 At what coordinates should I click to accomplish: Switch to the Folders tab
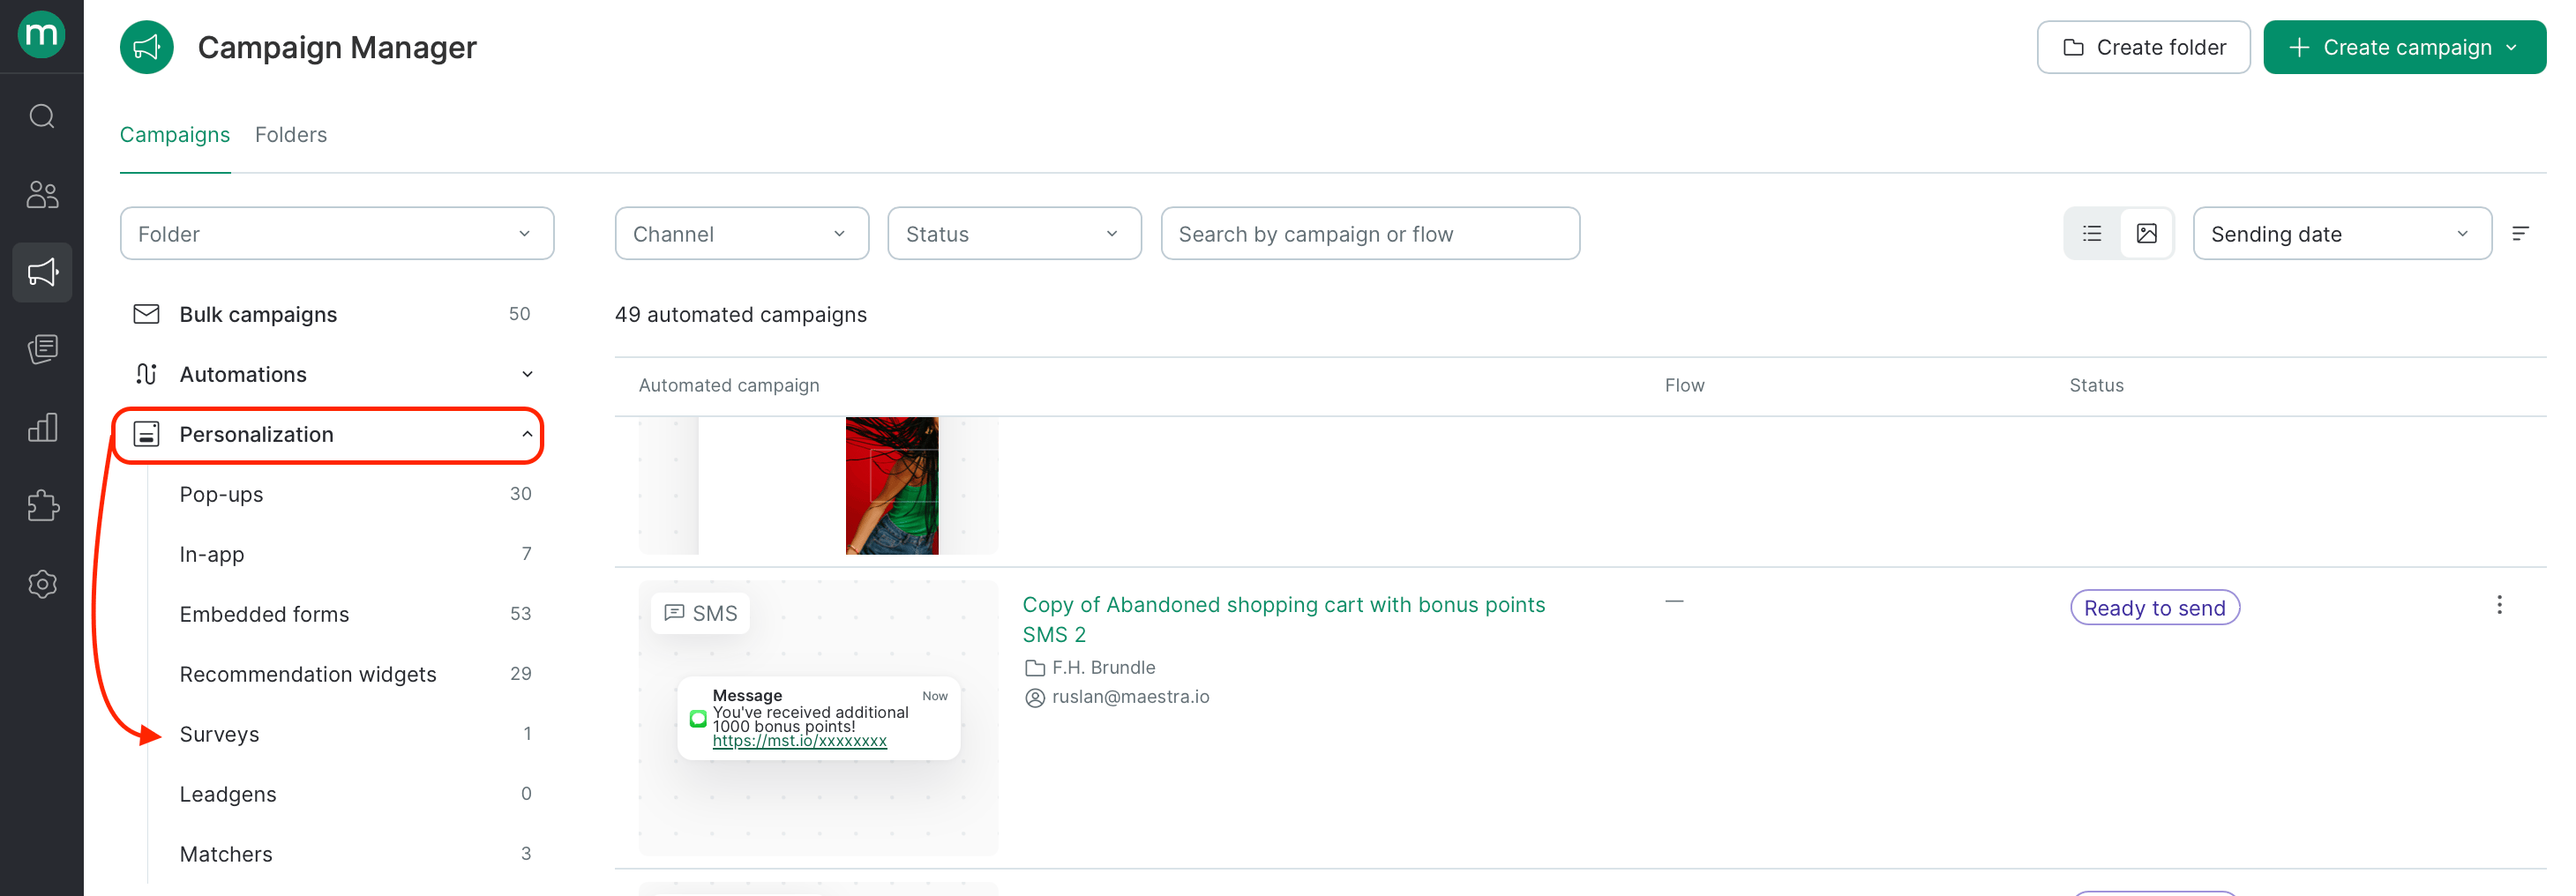click(x=291, y=135)
